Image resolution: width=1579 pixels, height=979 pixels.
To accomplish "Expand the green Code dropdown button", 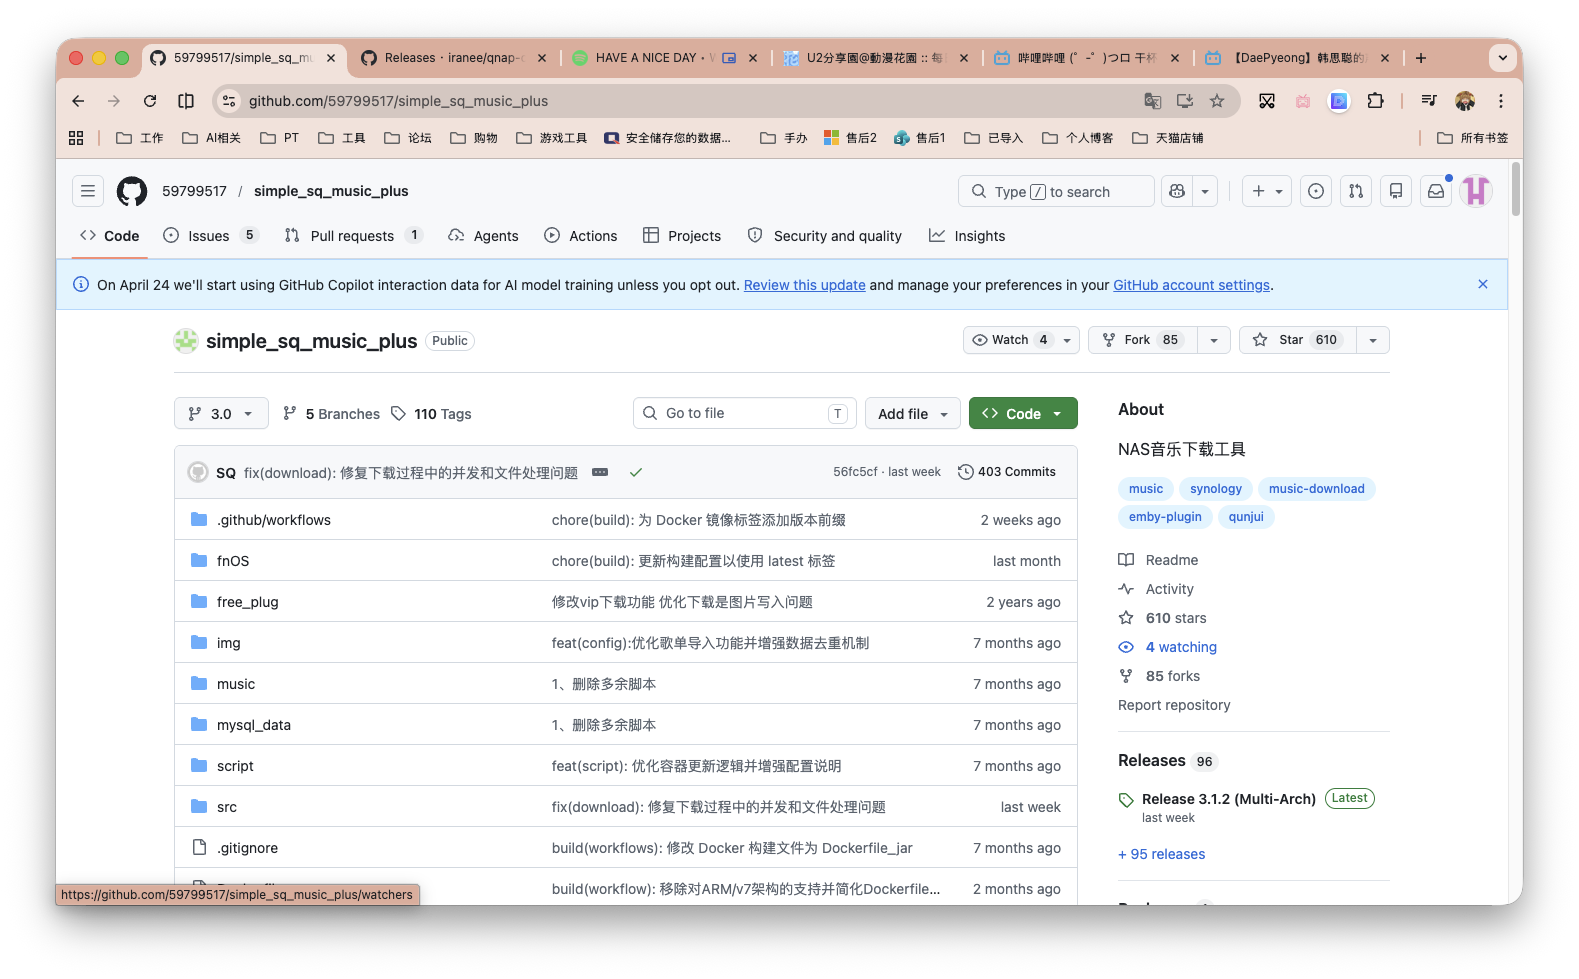I will [x=1022, y=414].
